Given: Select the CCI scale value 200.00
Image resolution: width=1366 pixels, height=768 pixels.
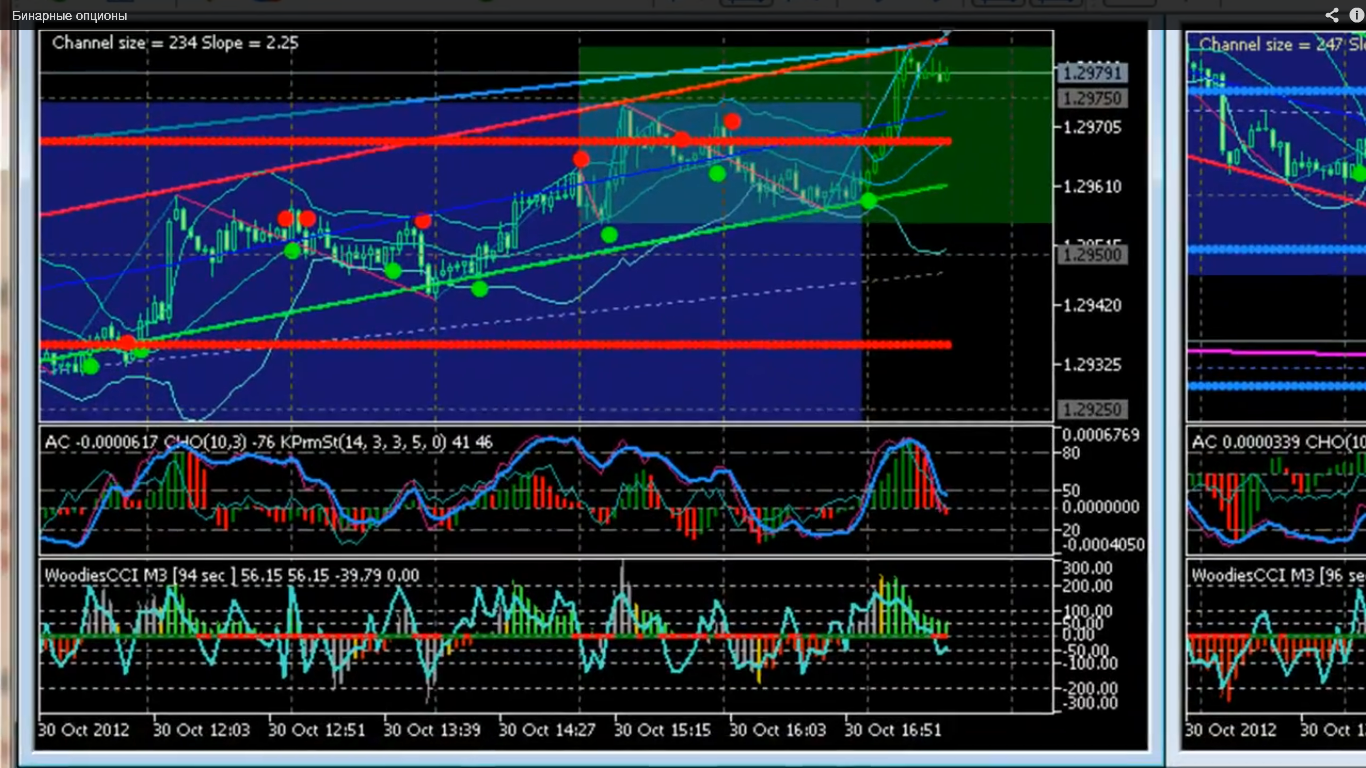Looking at the screenshot, I should pyautogui.click(x=1089, y=587).
